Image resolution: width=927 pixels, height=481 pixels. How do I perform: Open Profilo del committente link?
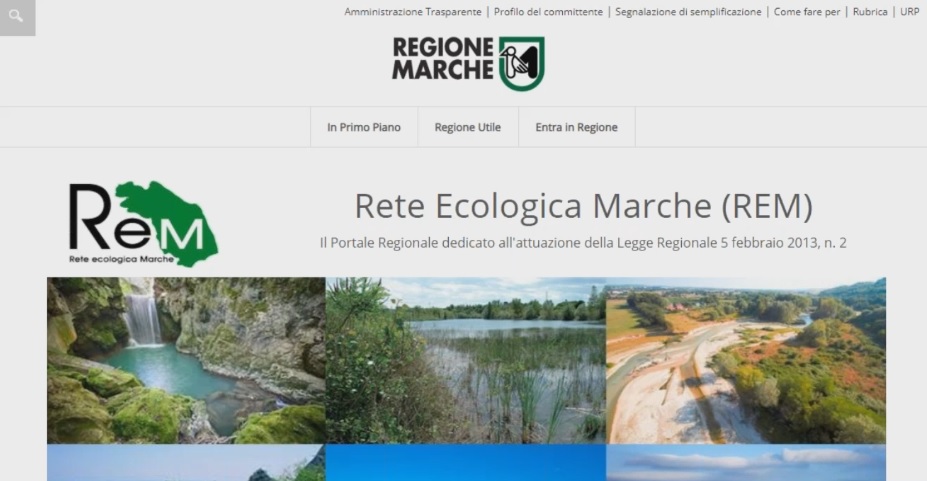pyautogui.click(x=548, y=12)
